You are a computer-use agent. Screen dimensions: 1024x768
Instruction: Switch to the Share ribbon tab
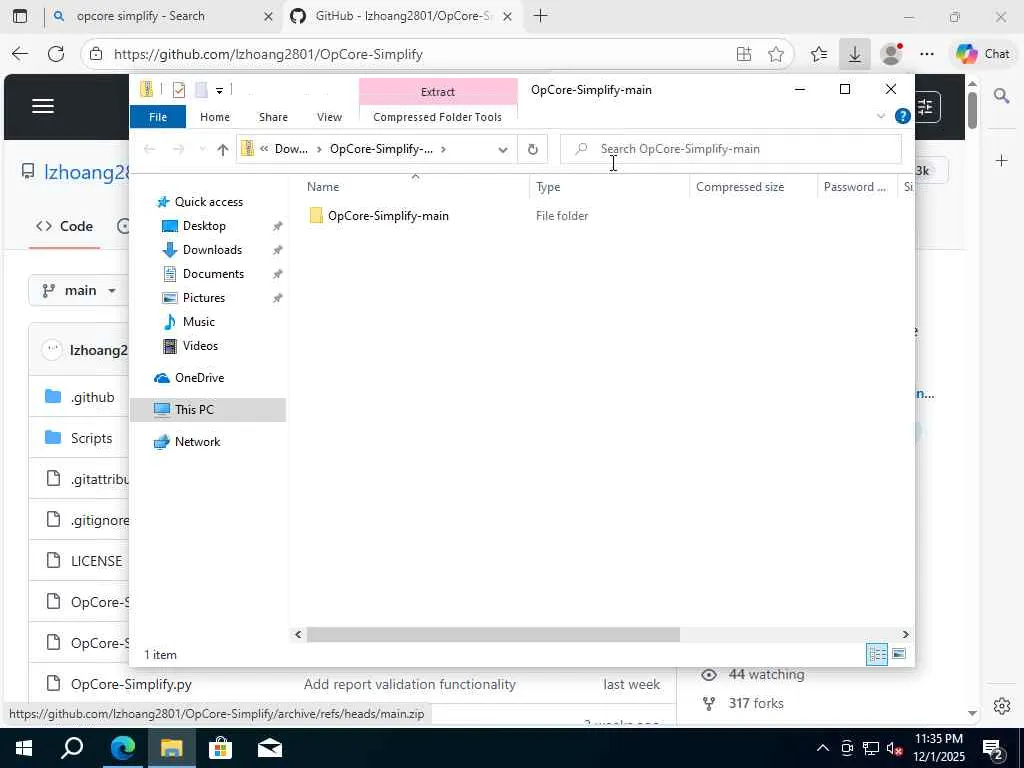pyautogui.click(x=273, y=117)
